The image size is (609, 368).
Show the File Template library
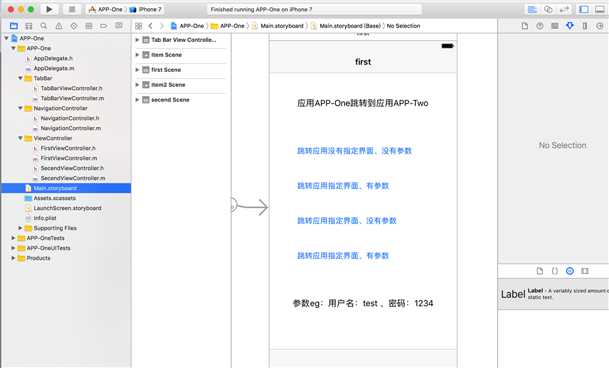pyautogui.click(x=540, y=271)
